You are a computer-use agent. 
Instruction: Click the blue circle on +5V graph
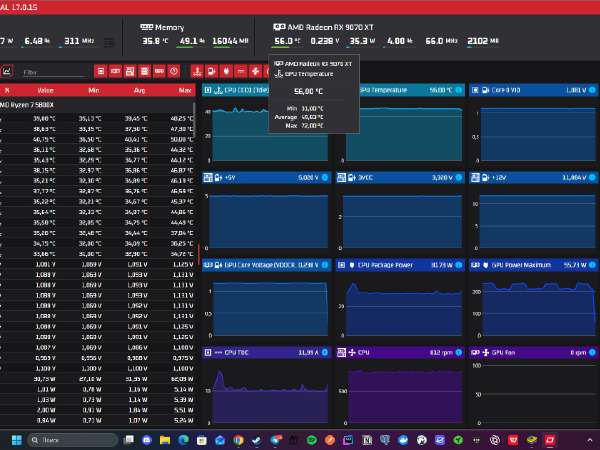(x=325, y=178)
